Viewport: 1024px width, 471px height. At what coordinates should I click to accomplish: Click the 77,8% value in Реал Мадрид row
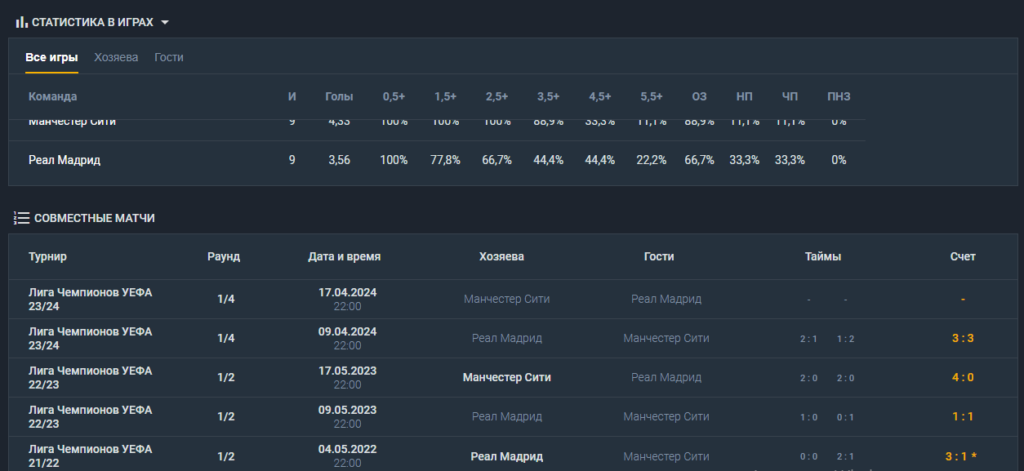click(x=445, y=160)
